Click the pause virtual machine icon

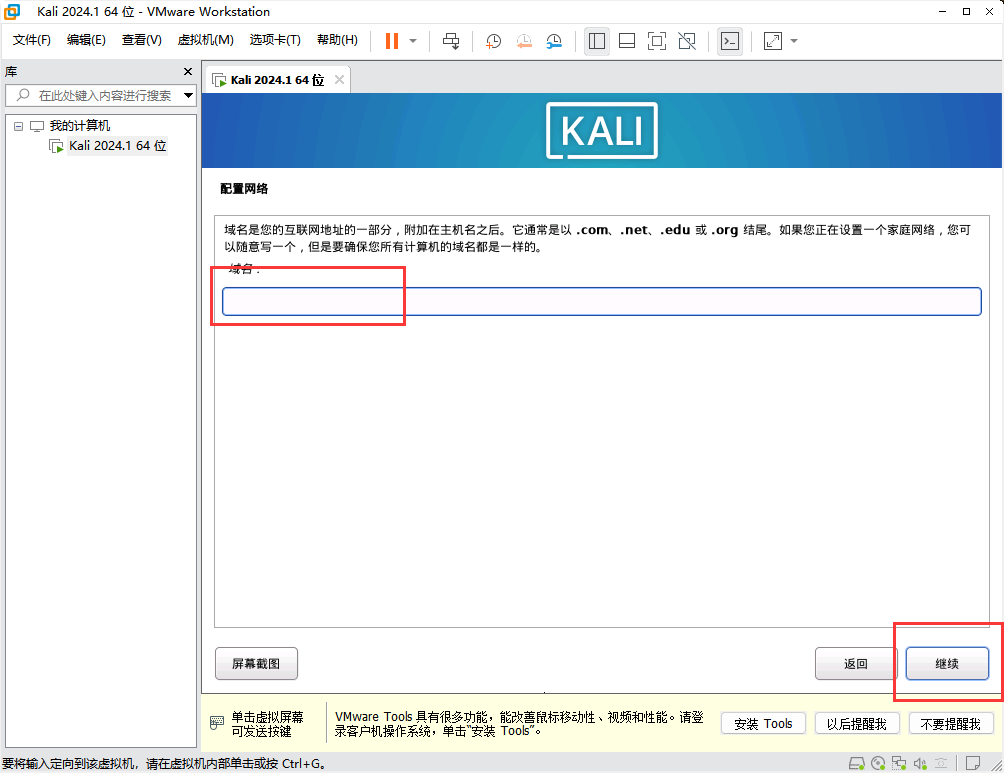pos(391,41)
